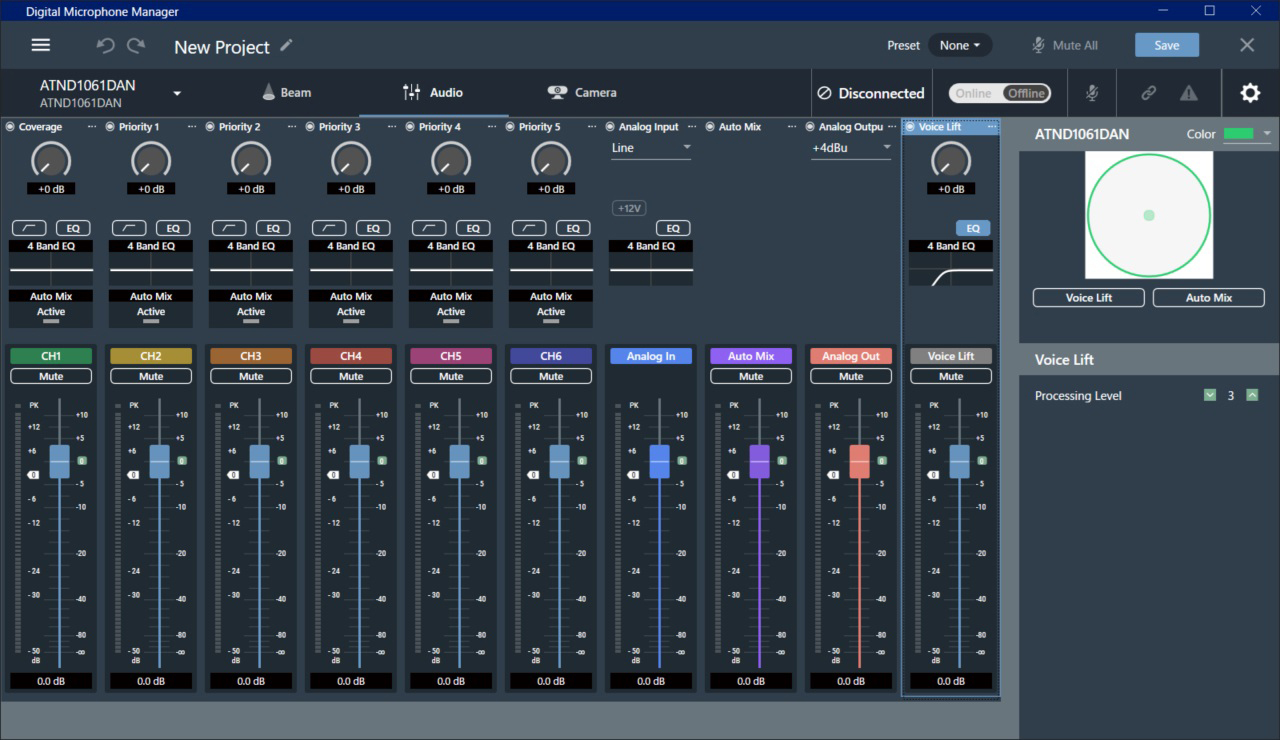
Task: Open the +4dBu output level dropdown
Action: 851,148
